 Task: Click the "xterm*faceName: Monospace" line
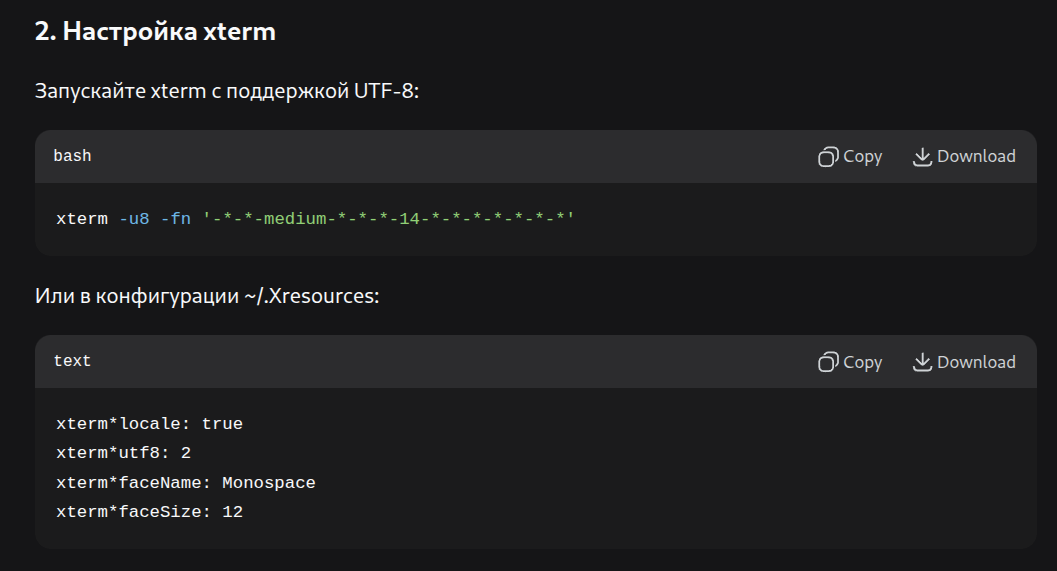185,483
